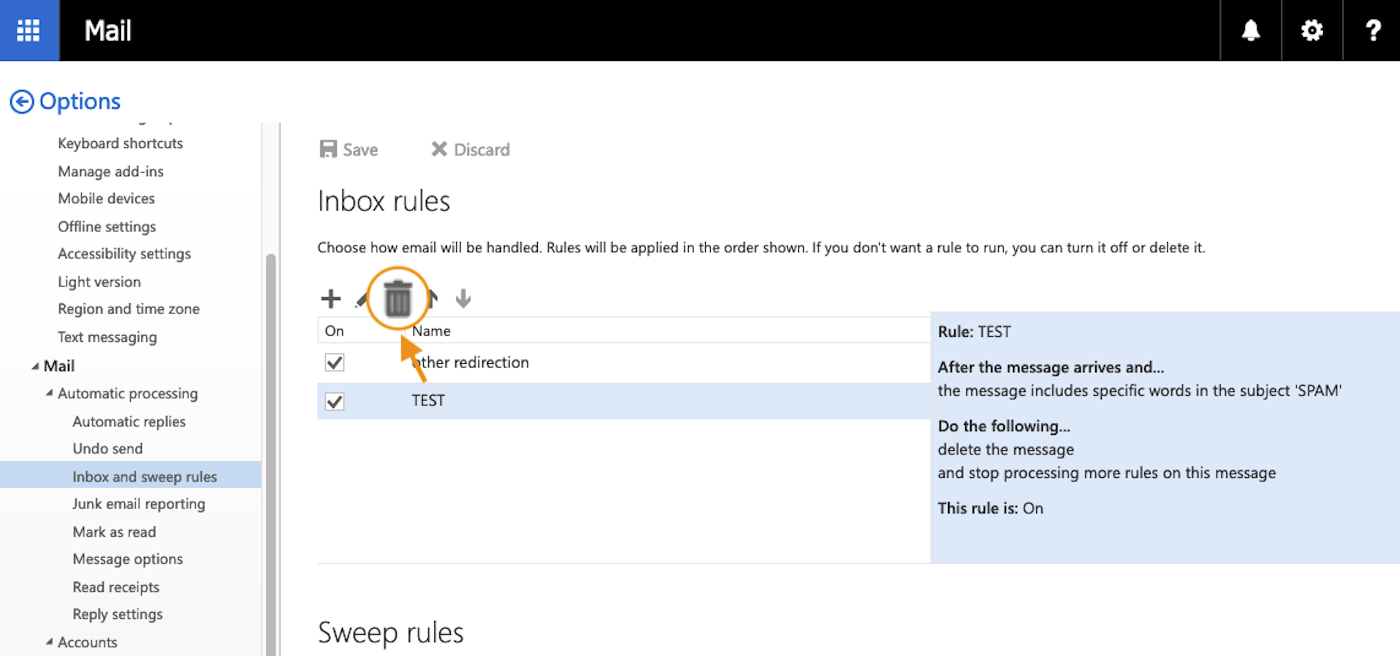Select Junk email reporting in sidebar

(x=139, y=504)
